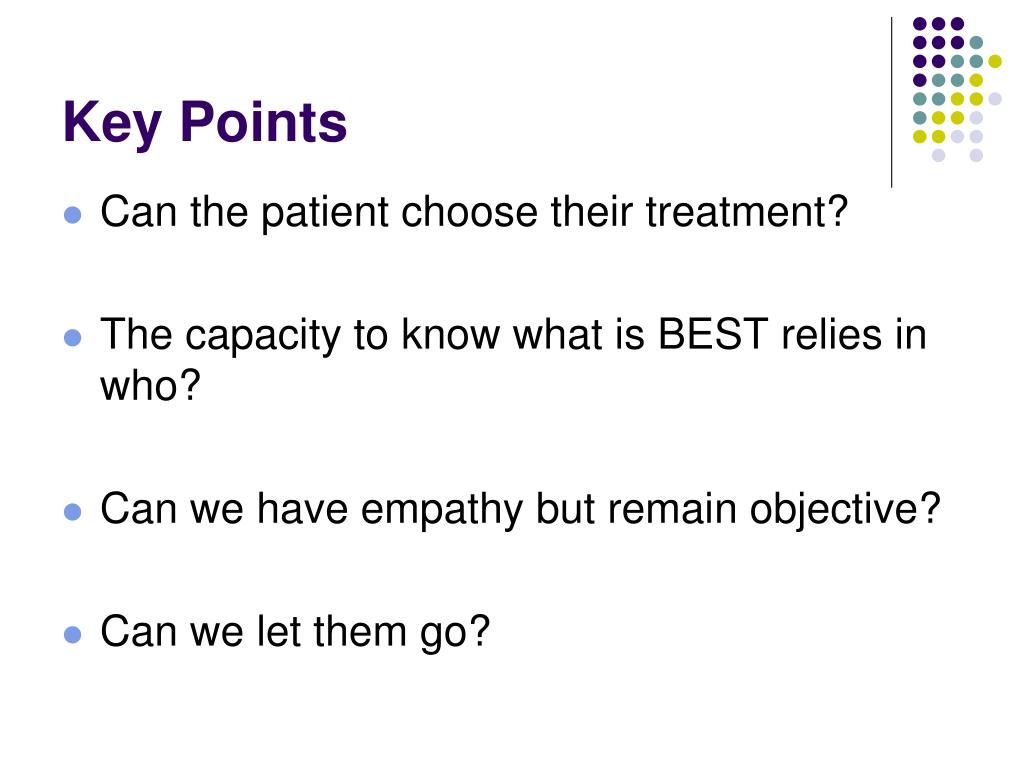Image resolution: width=1024 pixels, height=768 pixels.
Task: Click the word 'who?' on the wrapped line
Action: [x=150, y=386]
